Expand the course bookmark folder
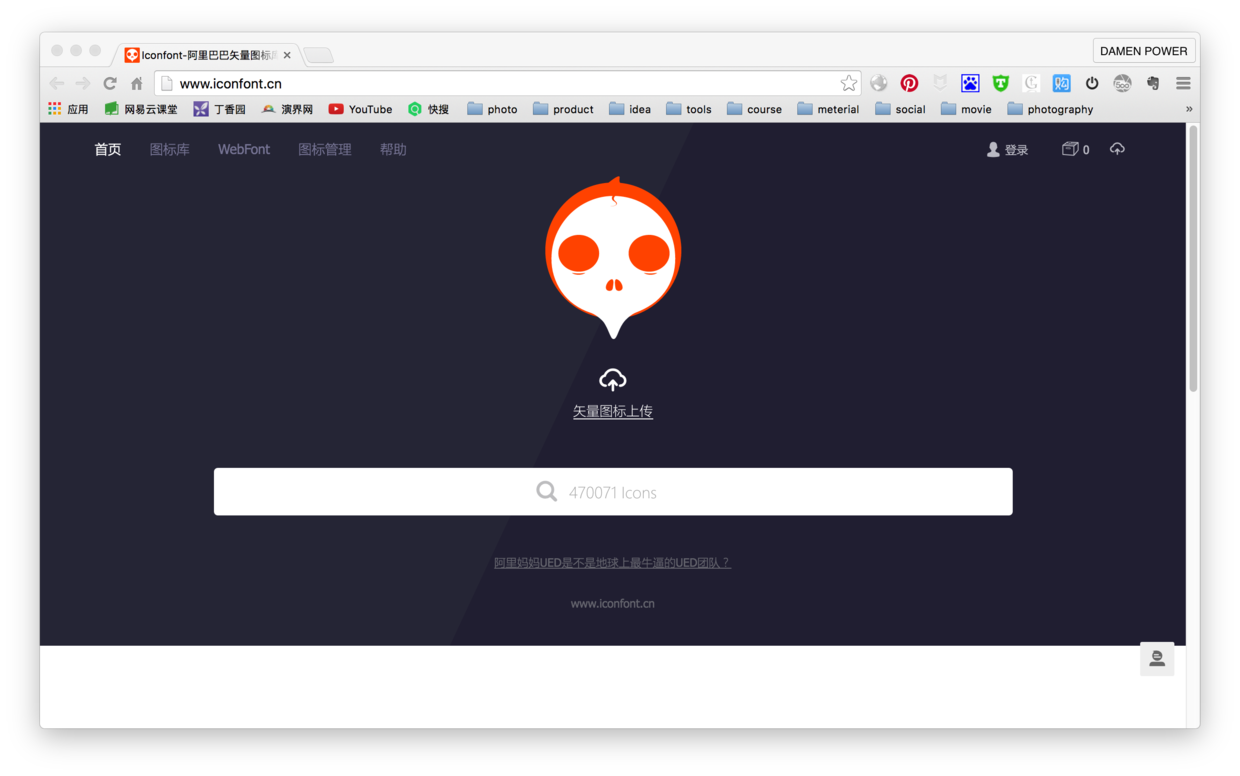Screen dimensions: 1240x776 click(755, 109)
